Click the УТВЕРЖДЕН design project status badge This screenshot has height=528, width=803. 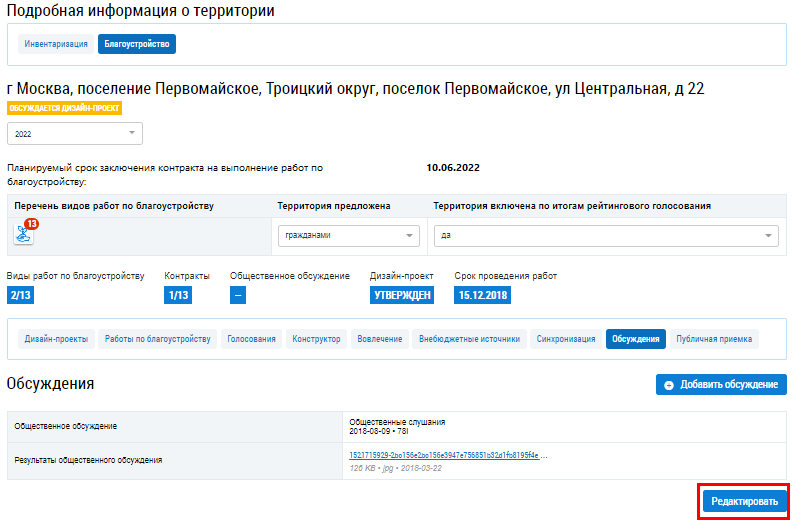[402, 295]
